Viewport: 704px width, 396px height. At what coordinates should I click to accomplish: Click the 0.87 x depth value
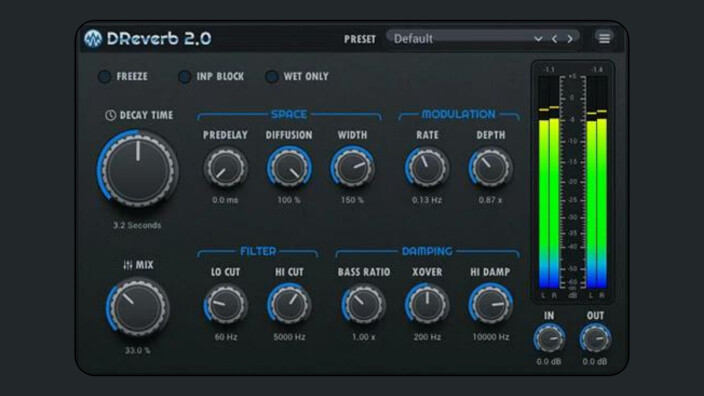(x=490, y=200)
